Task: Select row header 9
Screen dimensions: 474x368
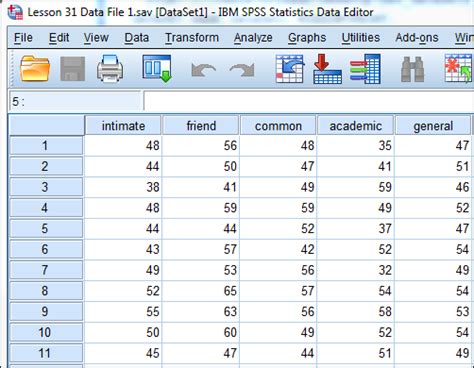Action: (x=46, y=311)
